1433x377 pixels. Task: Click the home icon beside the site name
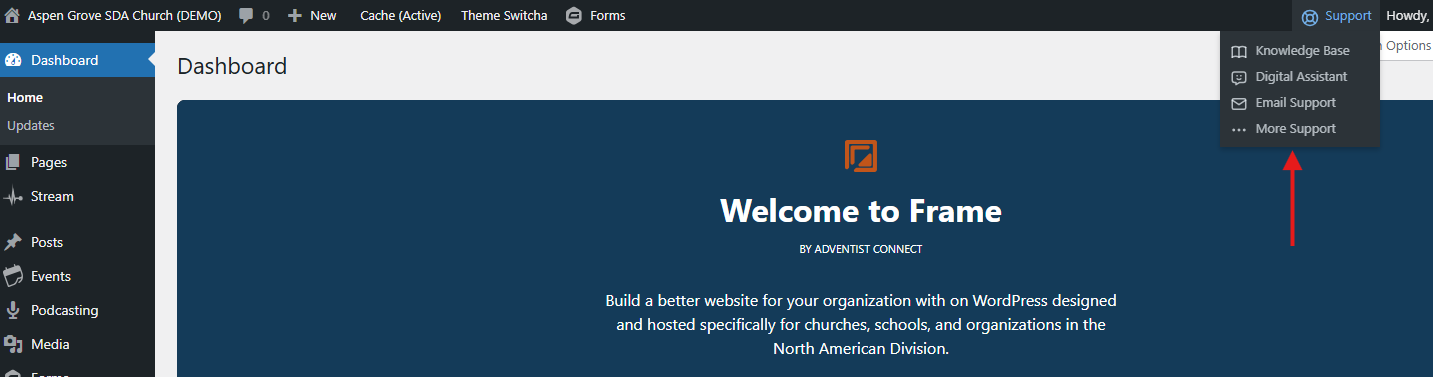pyautogui.click(x=13, y=16)
